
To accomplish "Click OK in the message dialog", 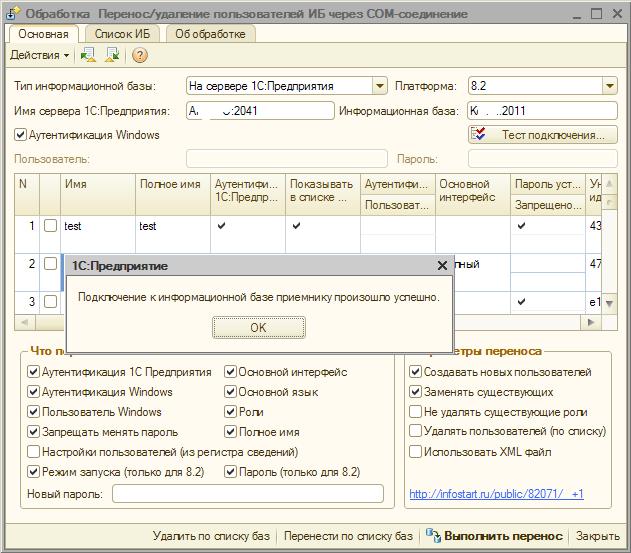I will pos(258,328).
